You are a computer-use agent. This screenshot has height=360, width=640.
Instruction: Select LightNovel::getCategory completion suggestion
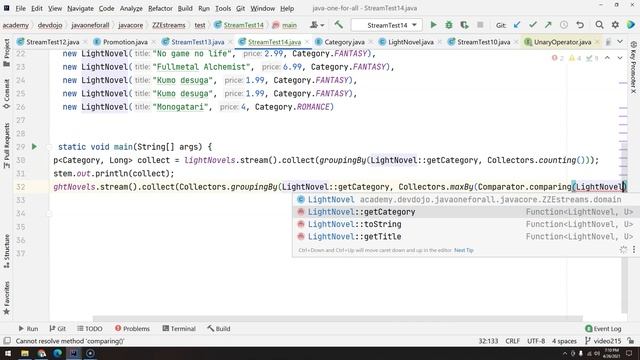pos(465,212)
